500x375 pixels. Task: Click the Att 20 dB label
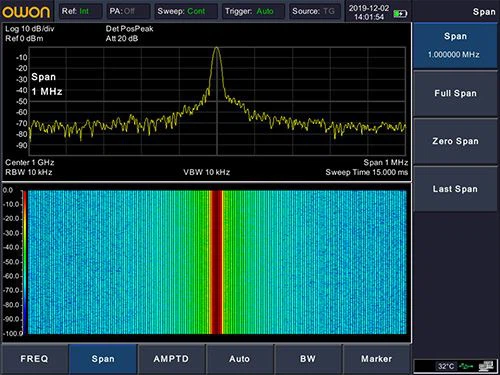pyautogui.click(x=122, y=38)
